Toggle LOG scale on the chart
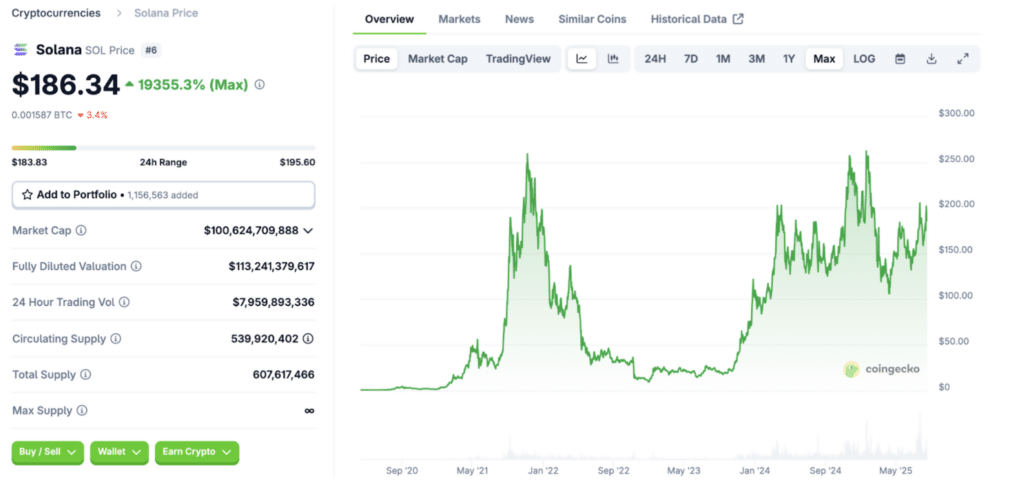1024x481 pixels. (864, 59)
